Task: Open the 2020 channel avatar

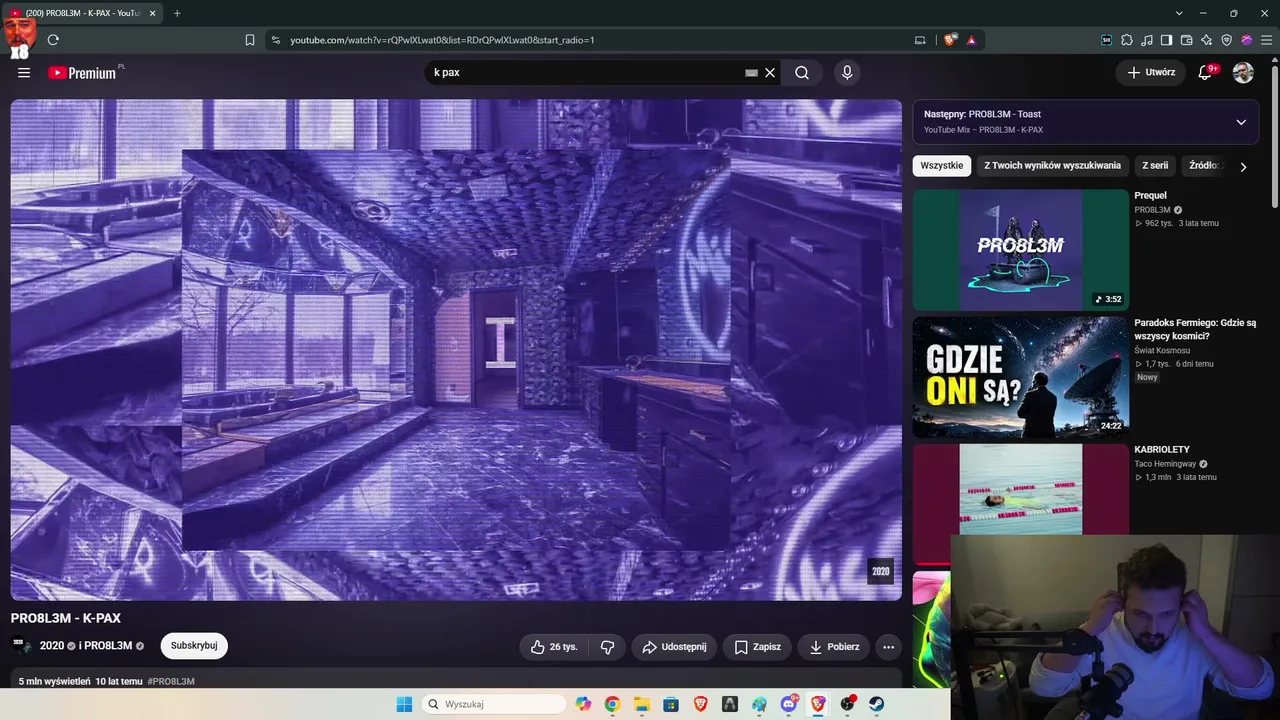Action: (x=20, y=645)
